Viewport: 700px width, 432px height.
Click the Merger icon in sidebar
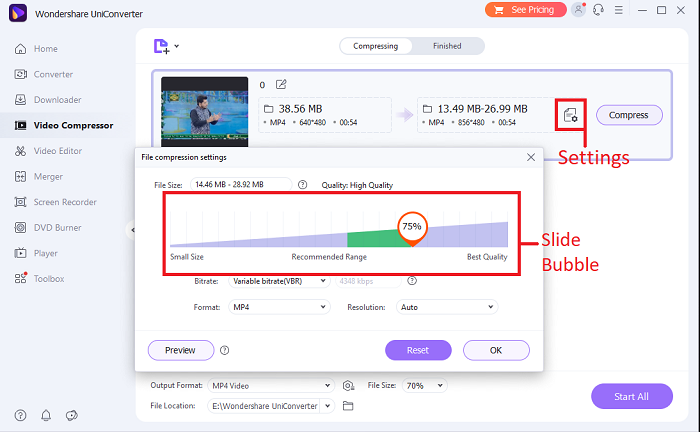[x=21, y=176]
